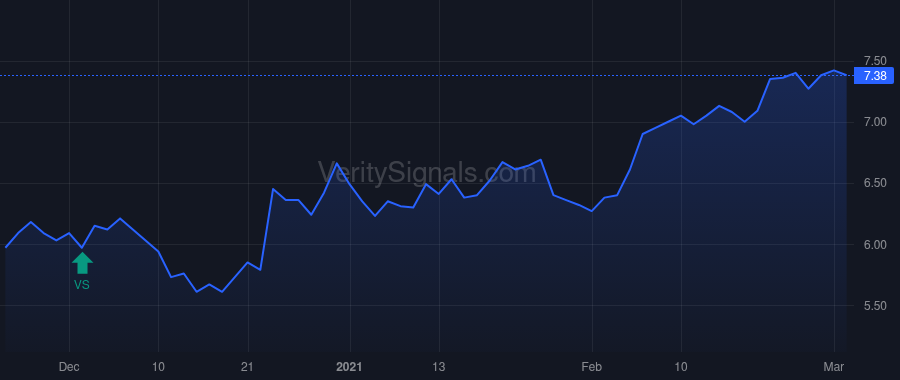Click the green VS buy signal arrow

click(x=82, y=263)
